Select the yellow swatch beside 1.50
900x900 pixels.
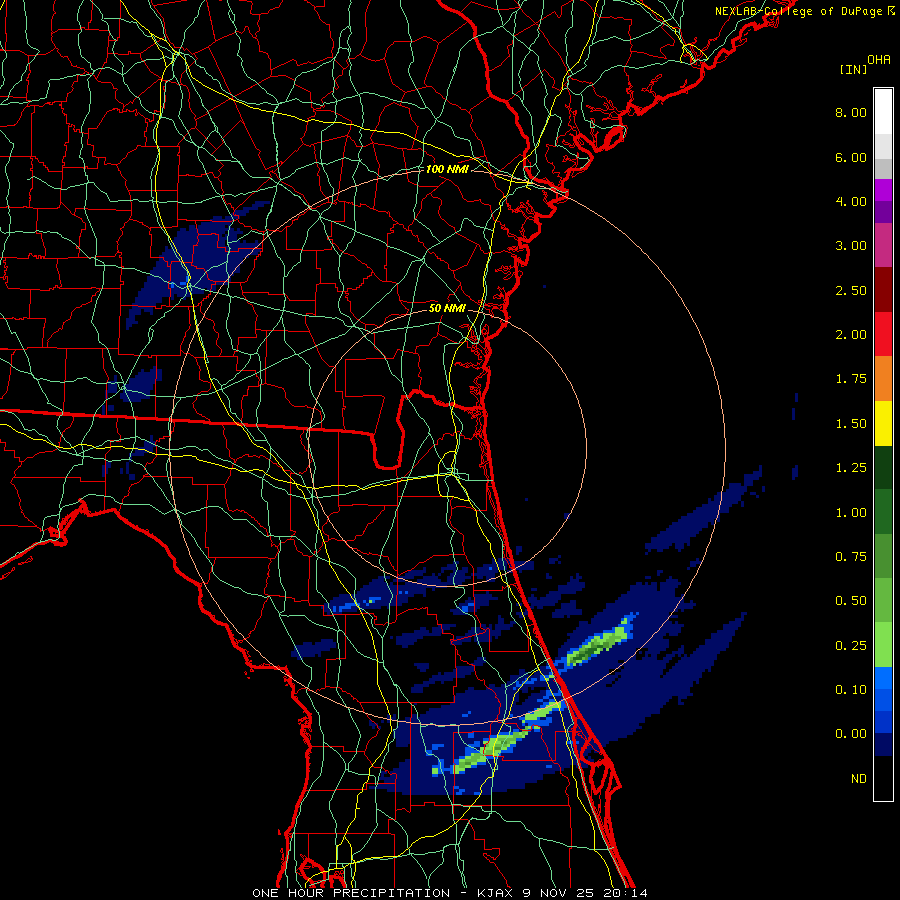pos(883,423)
